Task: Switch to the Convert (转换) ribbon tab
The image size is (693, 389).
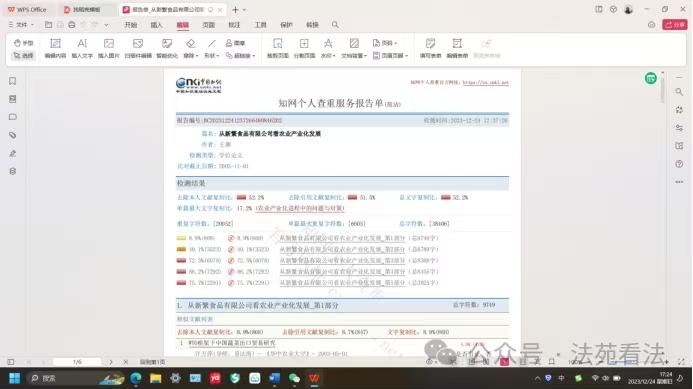Action: click(x=312, y=25)
